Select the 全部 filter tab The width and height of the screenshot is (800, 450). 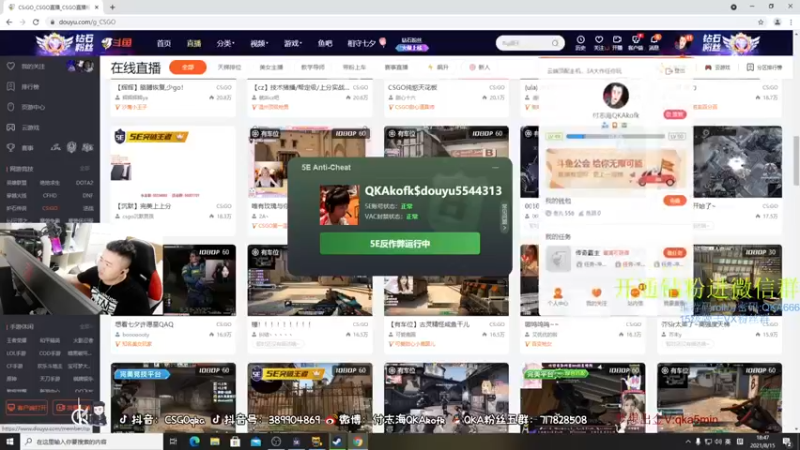click(x=188, y=67)
